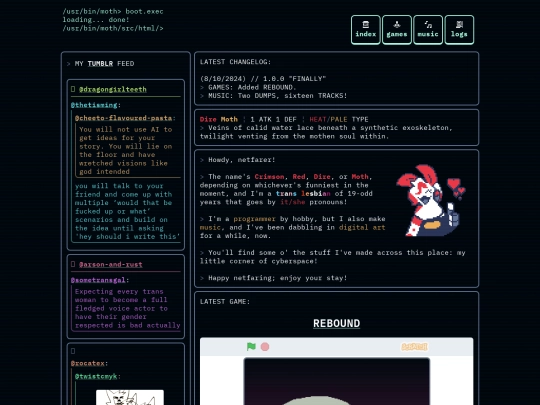This screenshot has width=540, height=405.
Task: Click the 'Happy netfaring; enjoy your stay!' line
Action: click(278, 278)
